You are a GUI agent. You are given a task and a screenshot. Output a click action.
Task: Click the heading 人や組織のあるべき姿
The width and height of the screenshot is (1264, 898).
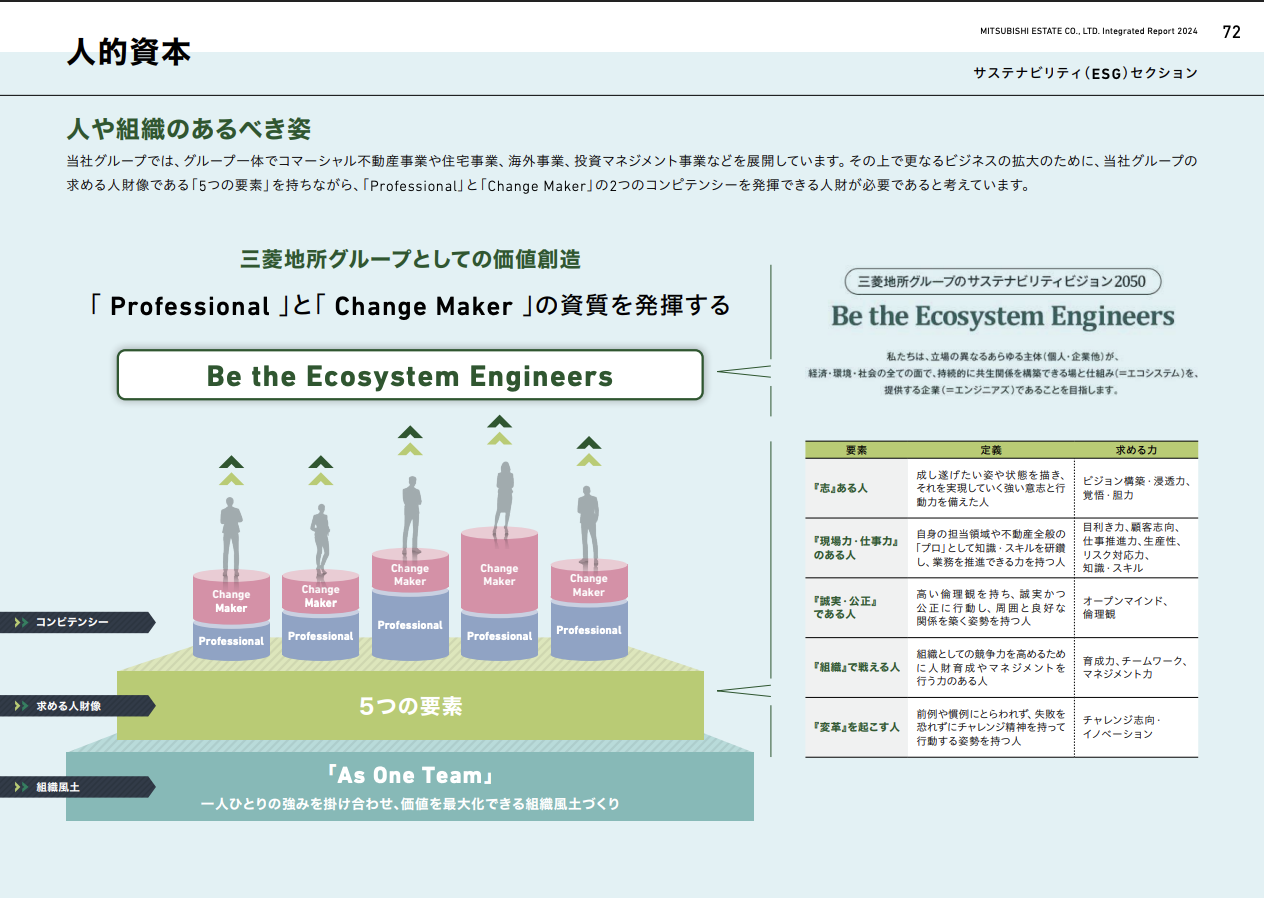189,128
